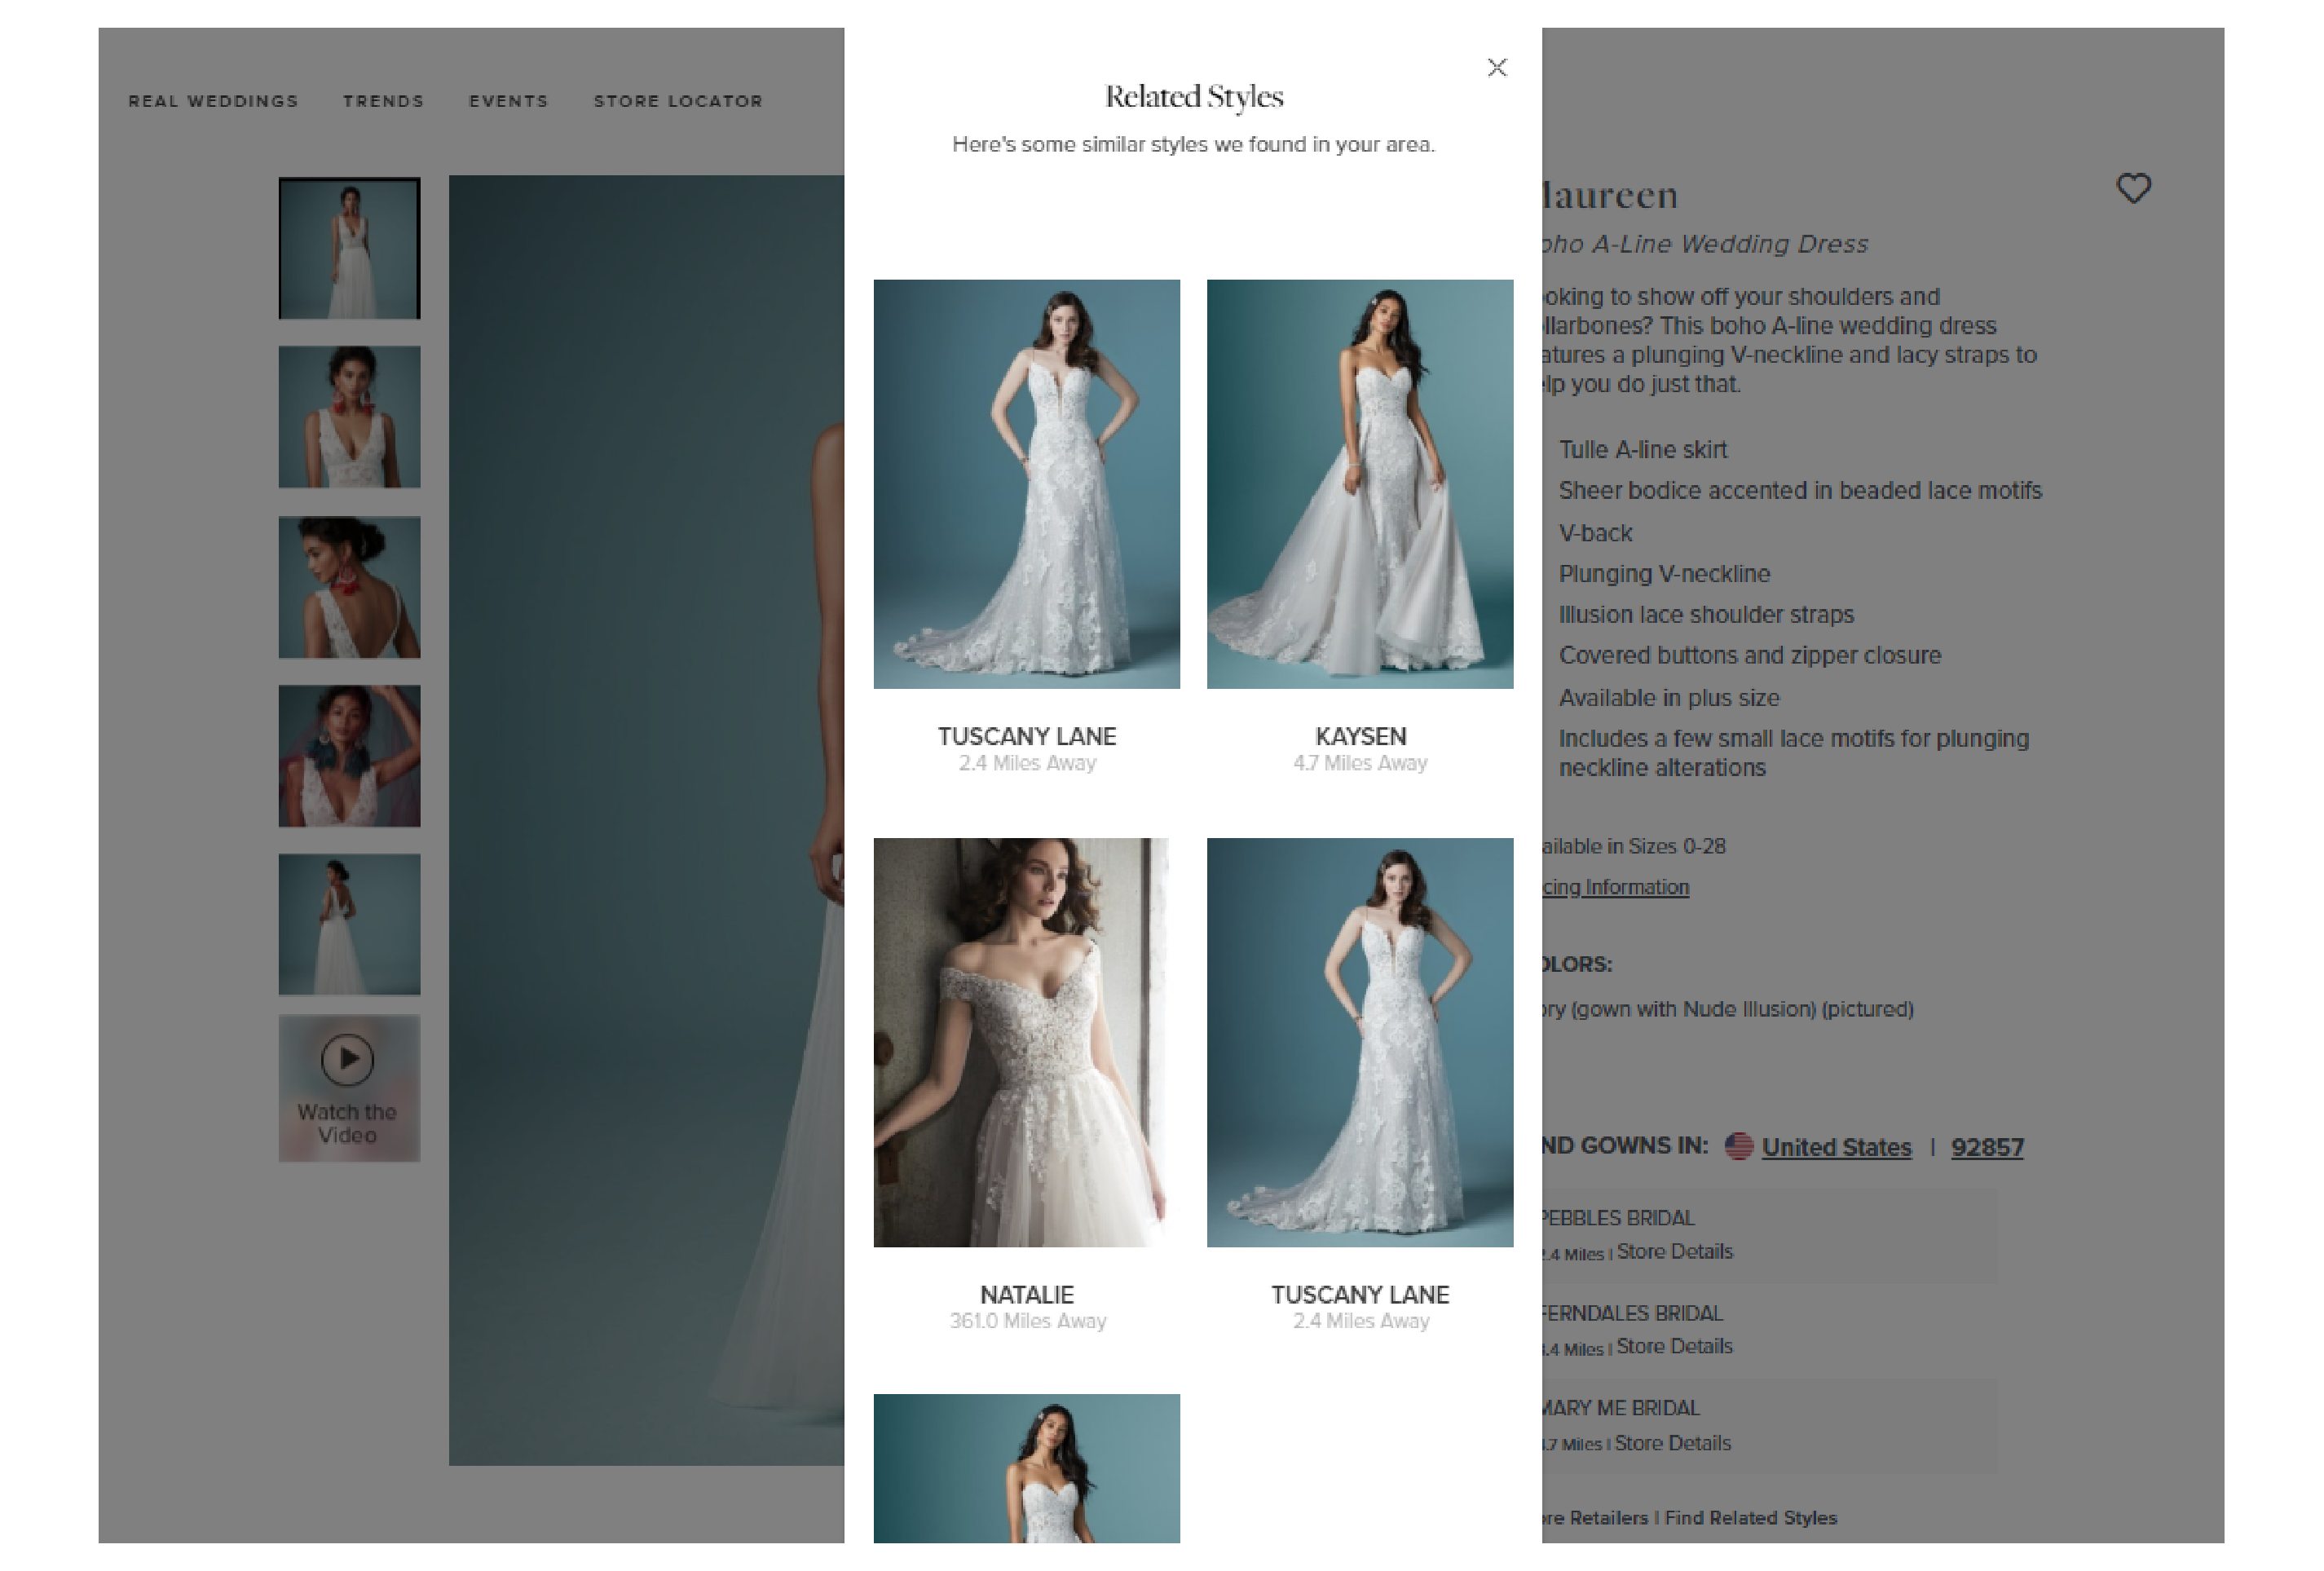2324x1571 pixels.
Task: Select the first Tuscany Lane dress image
Action: click(x=1026, y=484)
